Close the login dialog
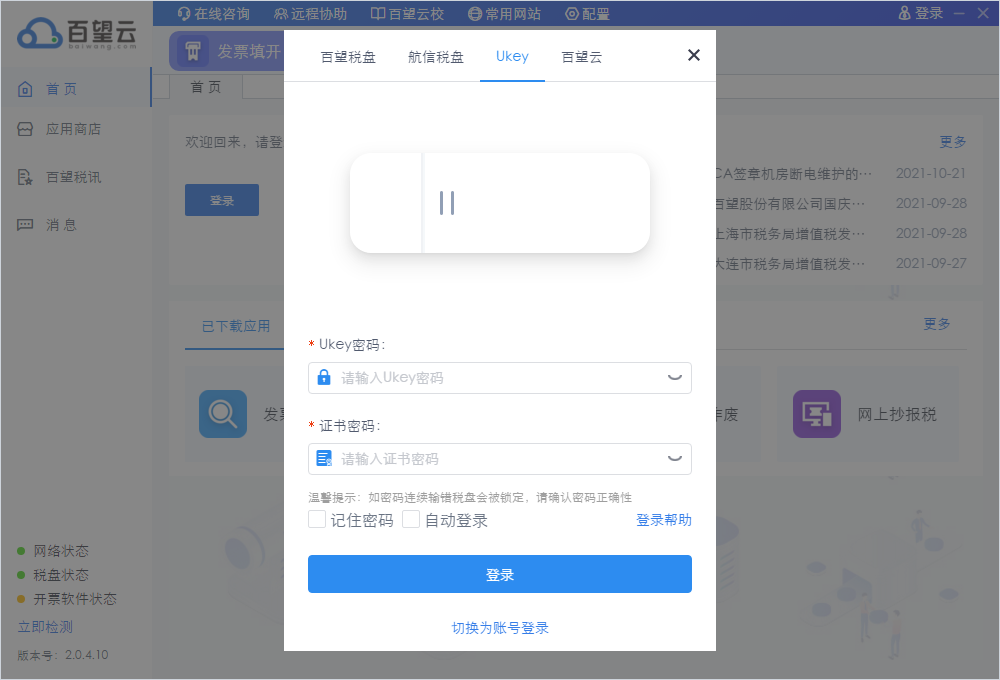Screen dimensions: 1000x680 pyautogui.click(x=694, y=55)
